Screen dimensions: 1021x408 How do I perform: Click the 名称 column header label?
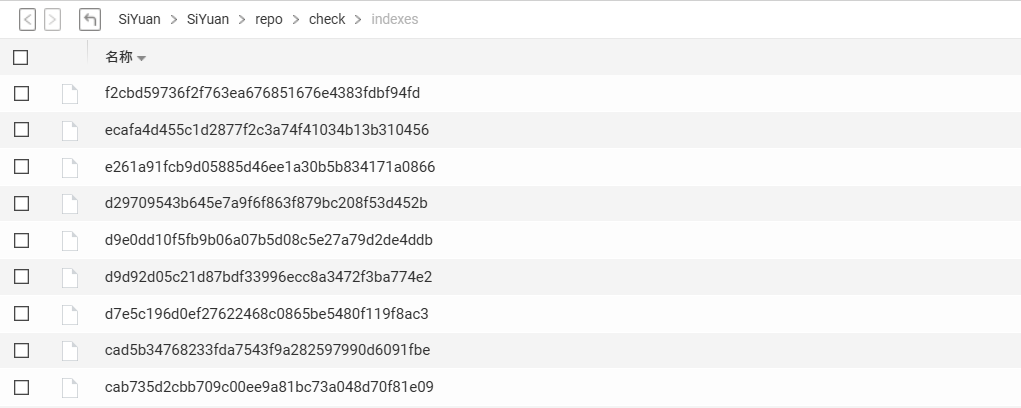point(118,57)
